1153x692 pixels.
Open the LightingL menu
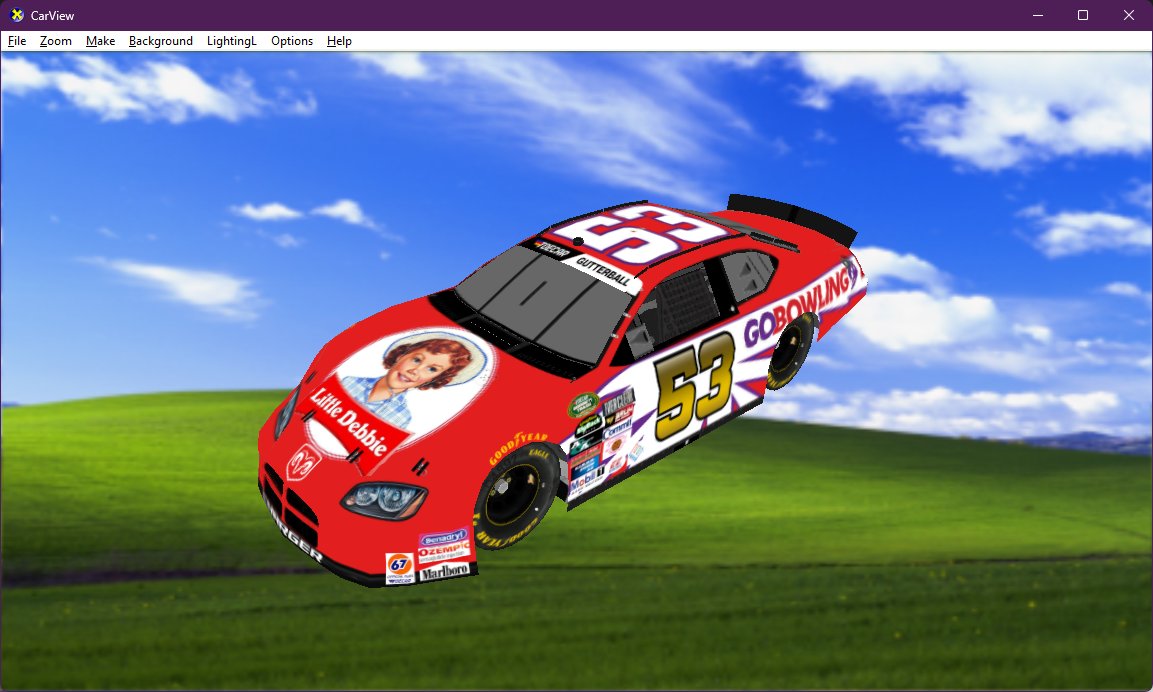coord(232,41)
